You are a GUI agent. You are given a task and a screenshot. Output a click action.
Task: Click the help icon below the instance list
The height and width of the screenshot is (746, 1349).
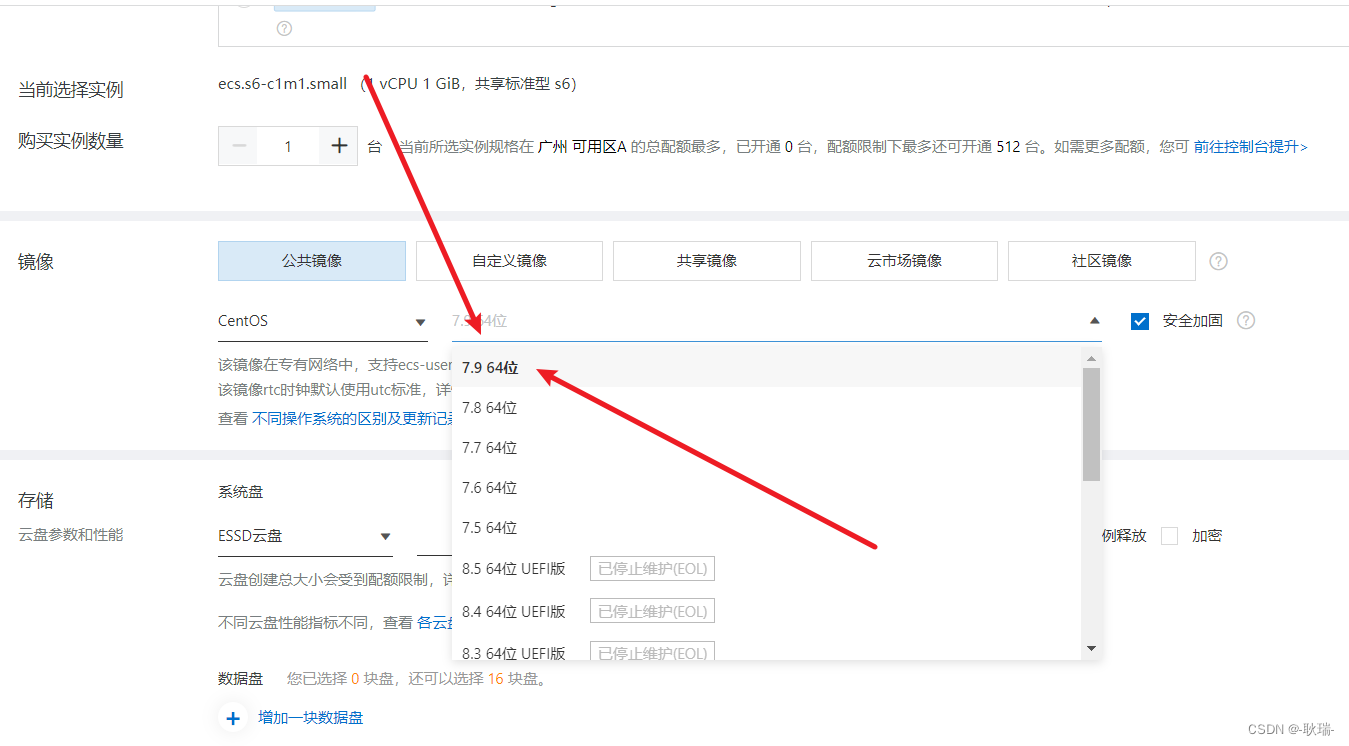[284, 28]
